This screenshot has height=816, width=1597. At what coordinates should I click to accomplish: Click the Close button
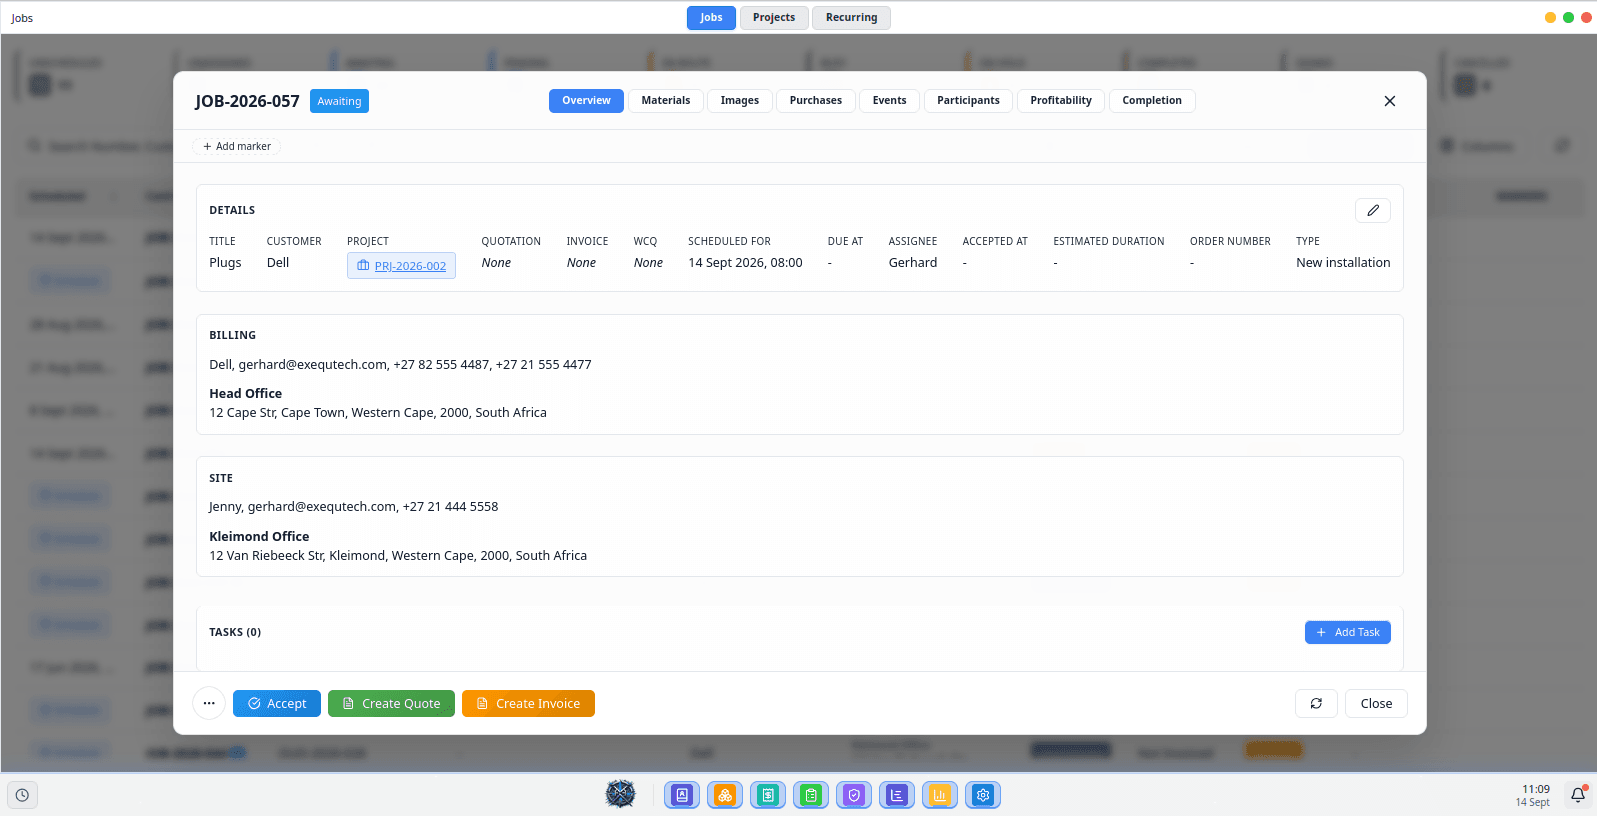click(x=1376, y=703)
